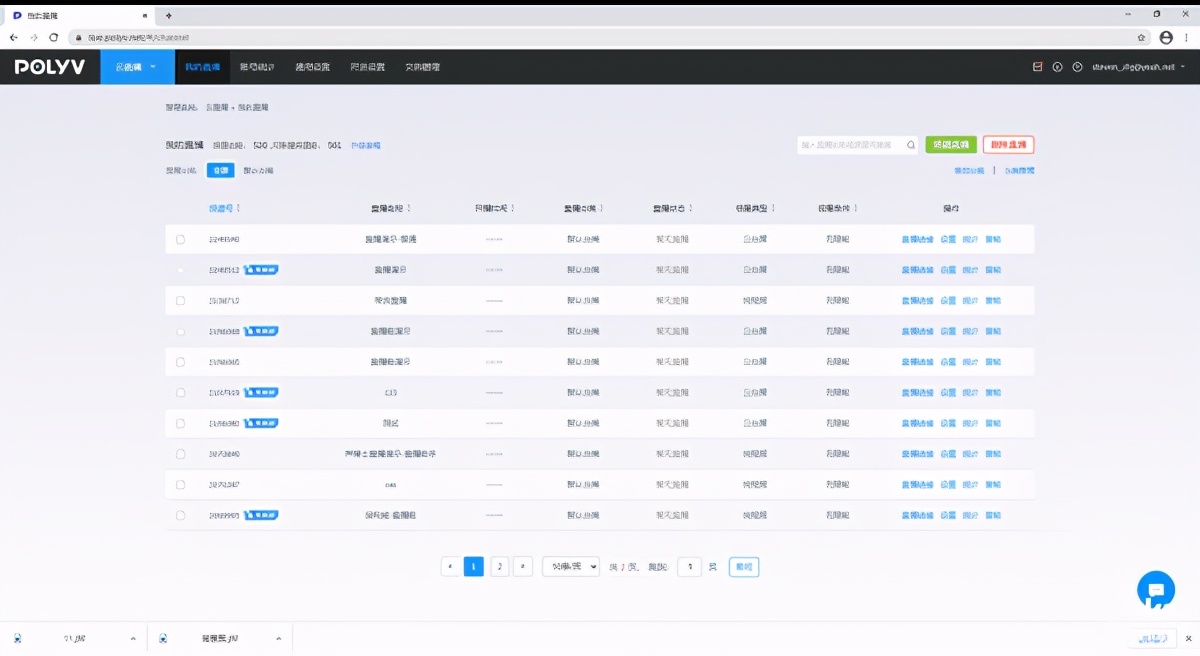Viewport: 1200px width, 656px height.
Task: Bookmark this page with the star icon
Action: point(1142,37)
